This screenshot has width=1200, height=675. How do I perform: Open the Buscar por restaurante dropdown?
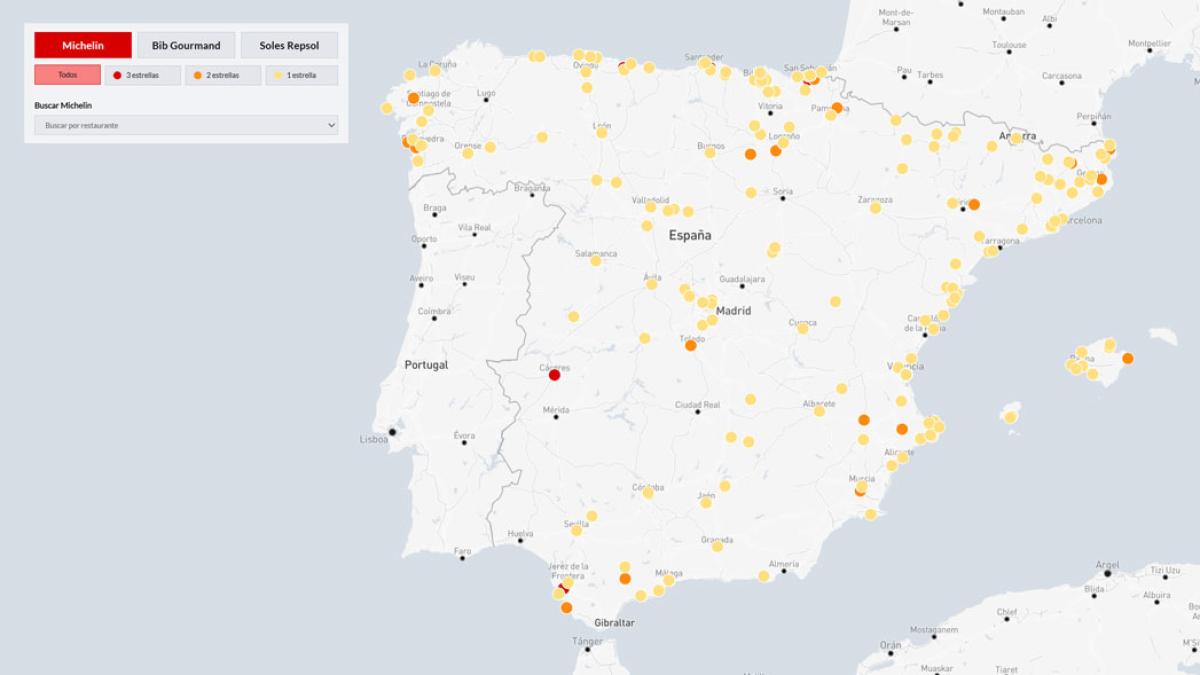coord(186,124)
